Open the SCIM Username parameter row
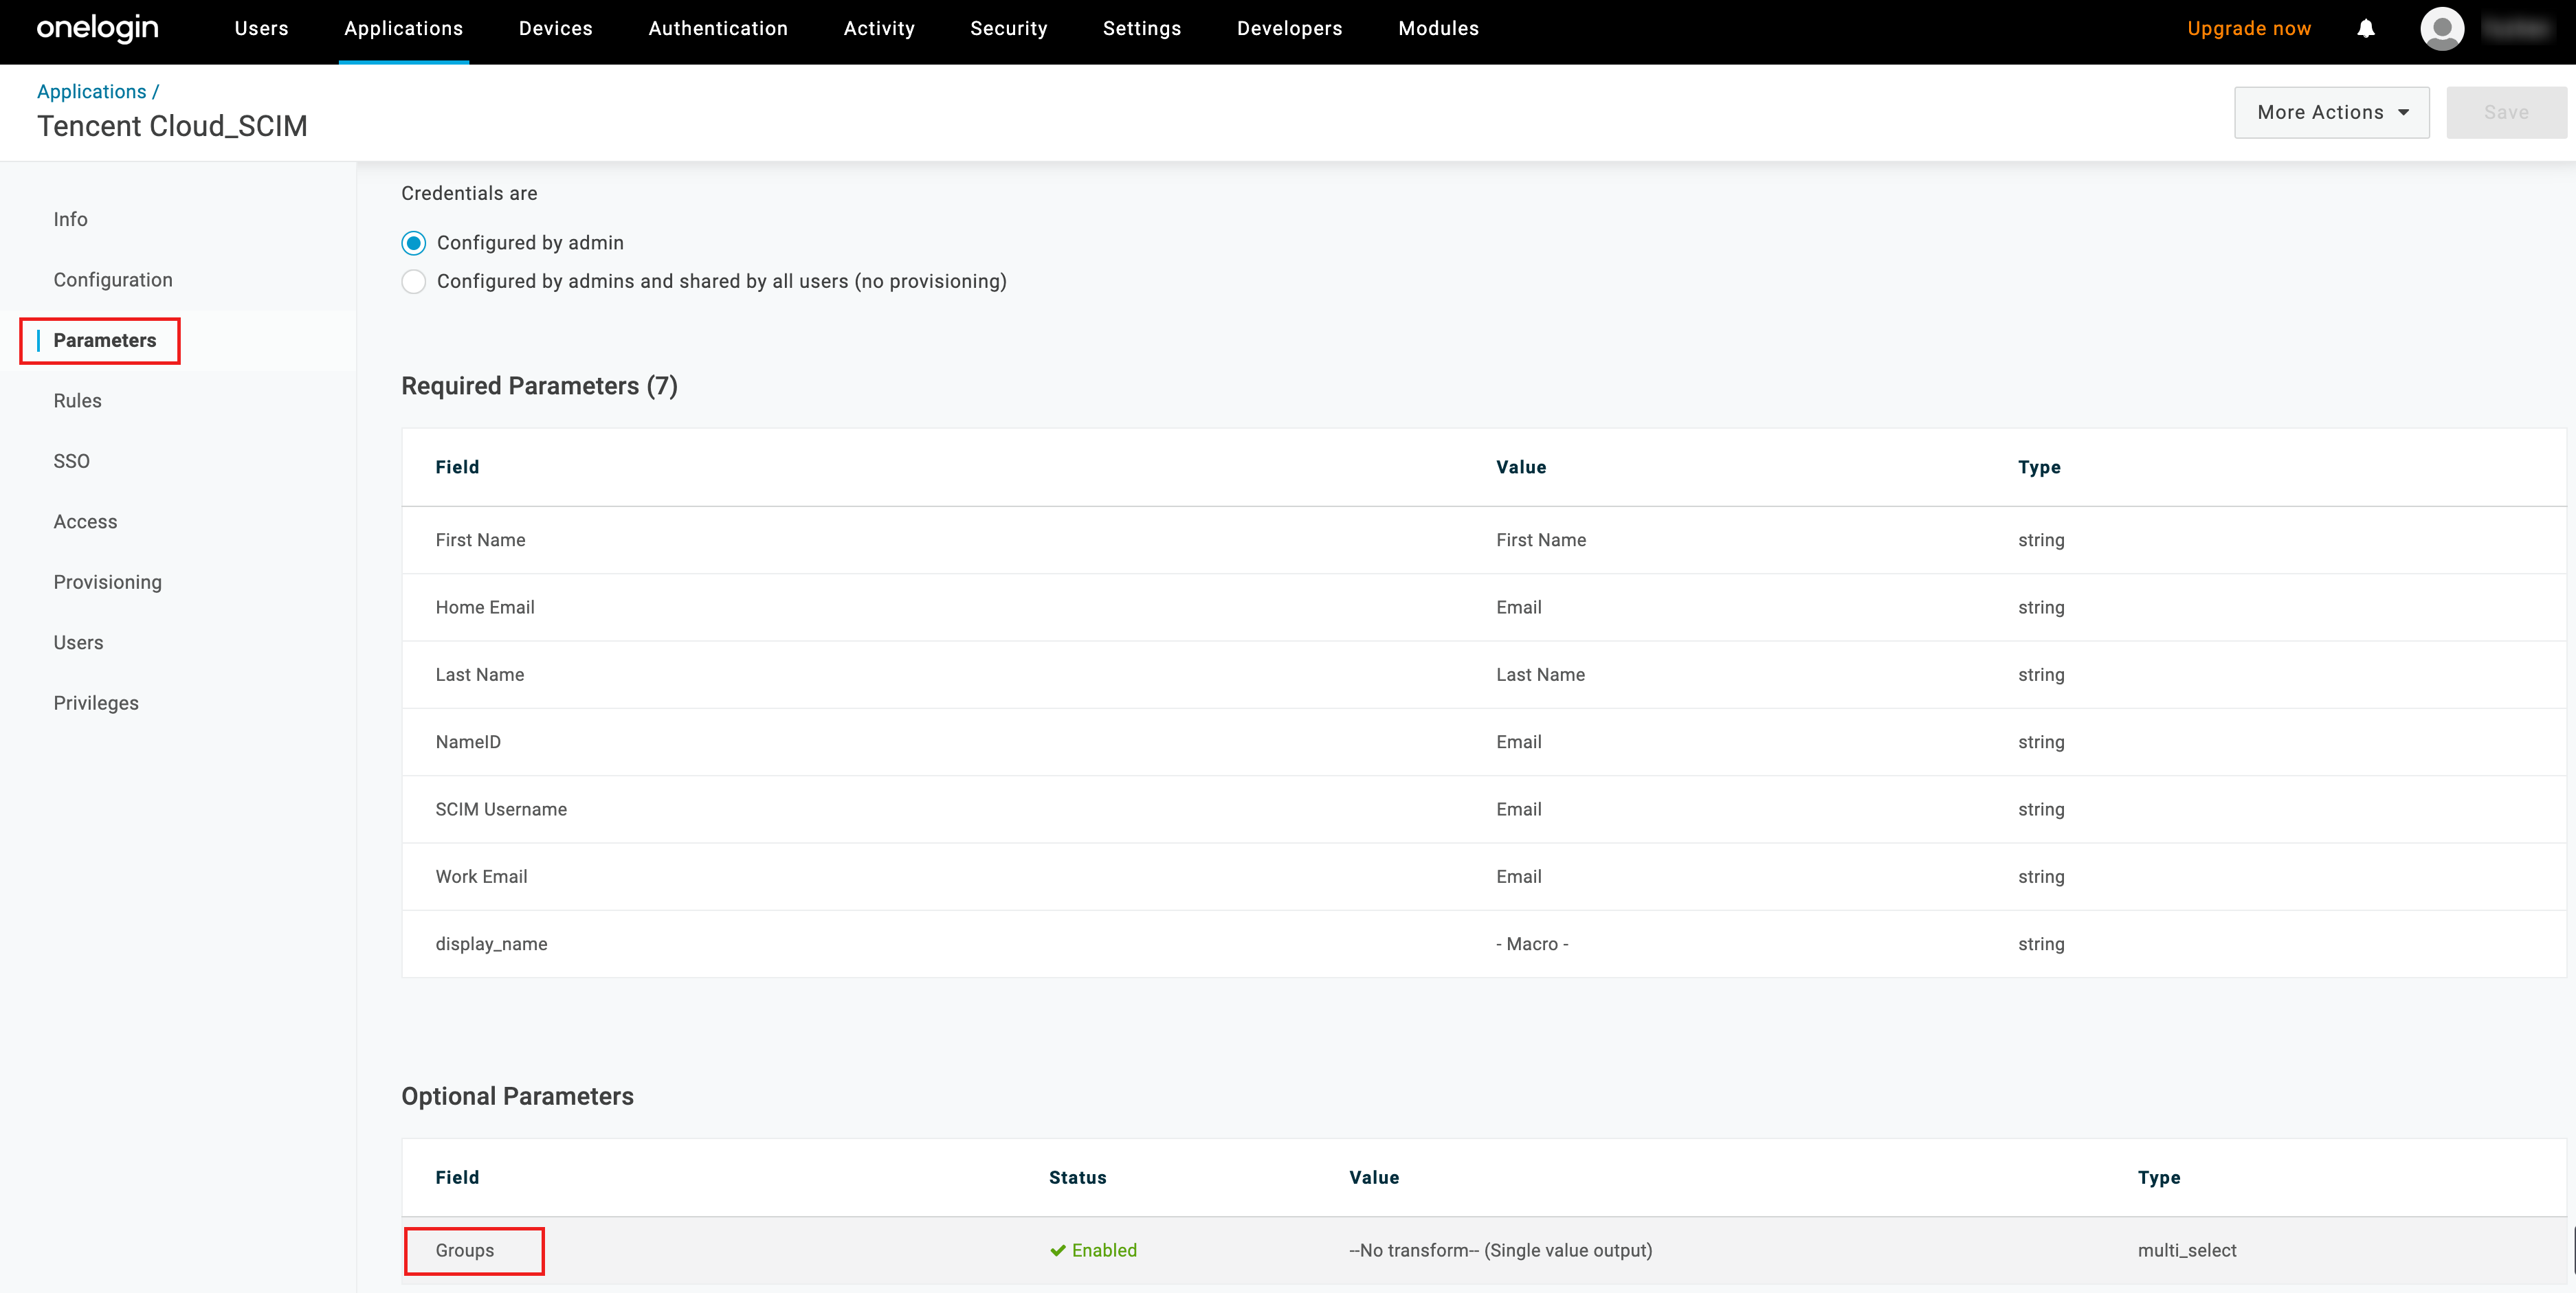 point(501,809)
